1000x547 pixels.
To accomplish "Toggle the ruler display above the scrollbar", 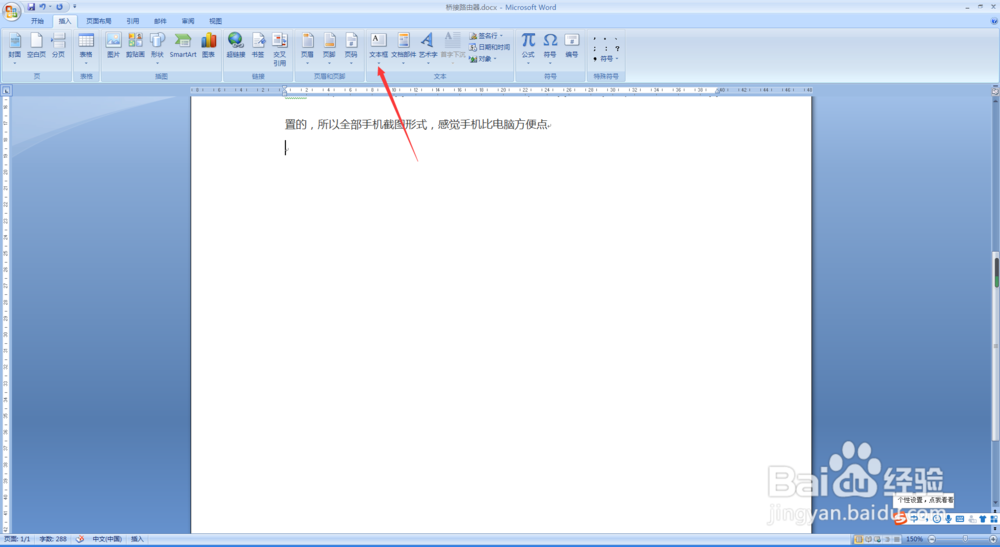I will 995,91.
